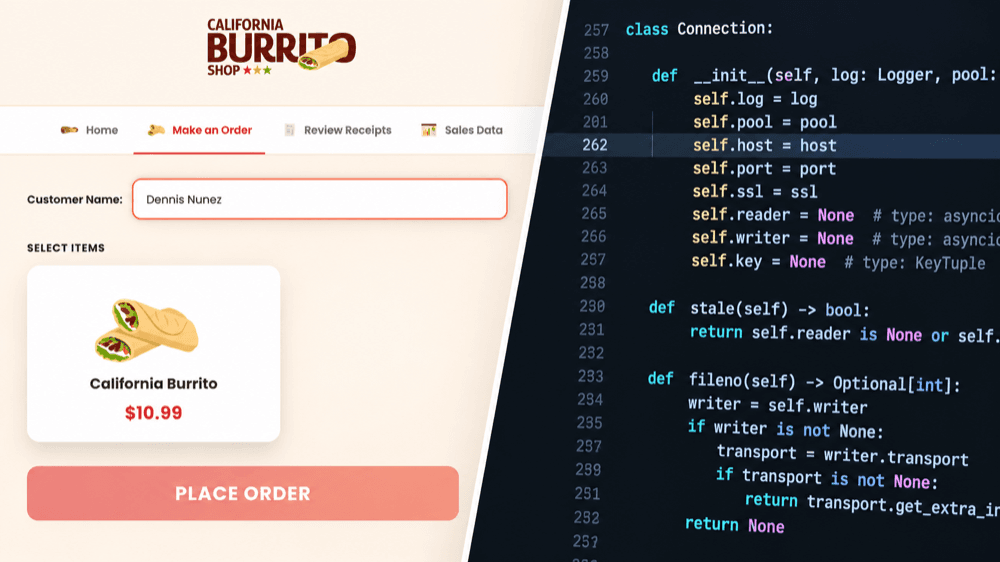Open the Home tab
The width and height of the screenshot is (1000, 562).
pyautogui.click(x=89, y=130)
